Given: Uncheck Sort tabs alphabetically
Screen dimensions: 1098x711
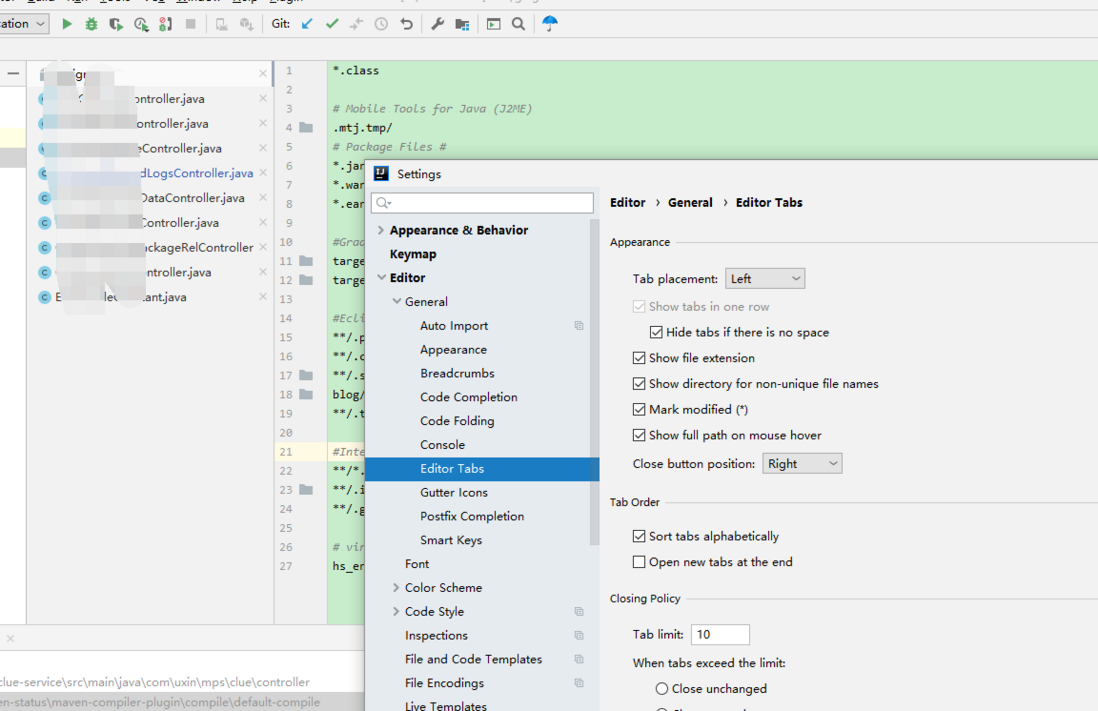Looking at the screenshot, I should tap(639, 536).
